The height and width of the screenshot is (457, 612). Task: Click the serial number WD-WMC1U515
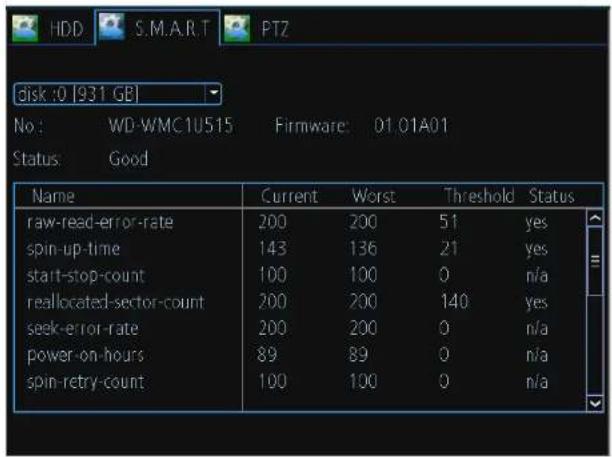coord(171,126)
